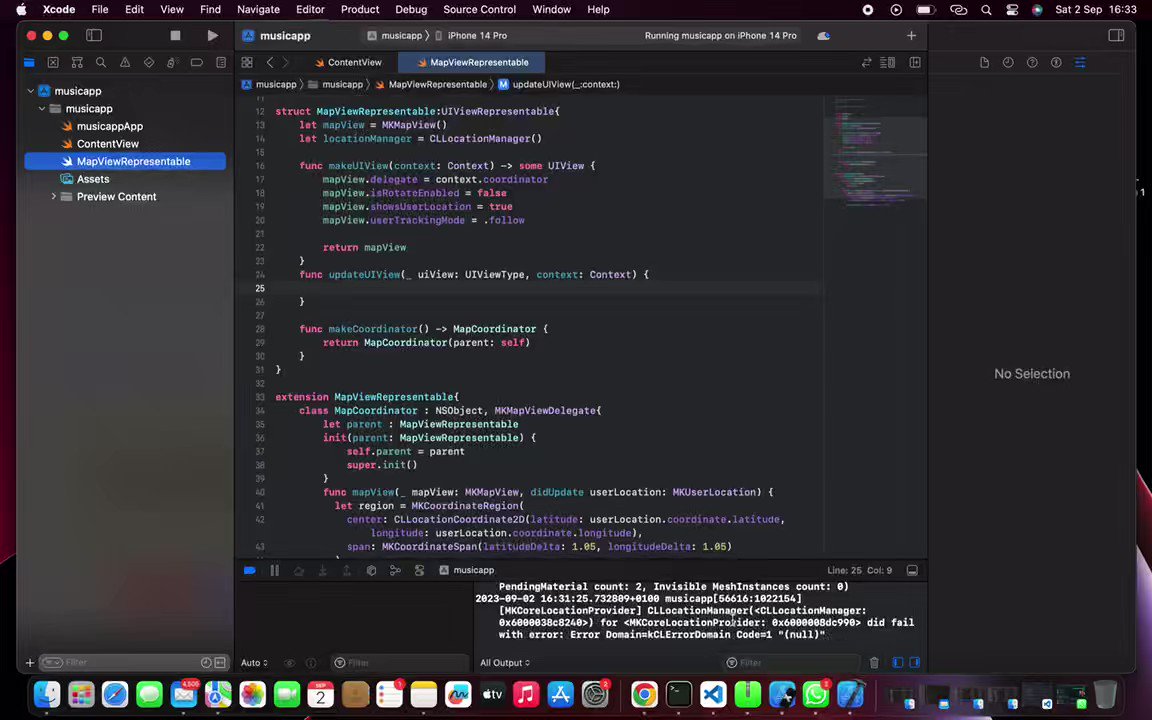1152x720 pixels.
Task: Show the File inspector
Action: click(984, 62)
